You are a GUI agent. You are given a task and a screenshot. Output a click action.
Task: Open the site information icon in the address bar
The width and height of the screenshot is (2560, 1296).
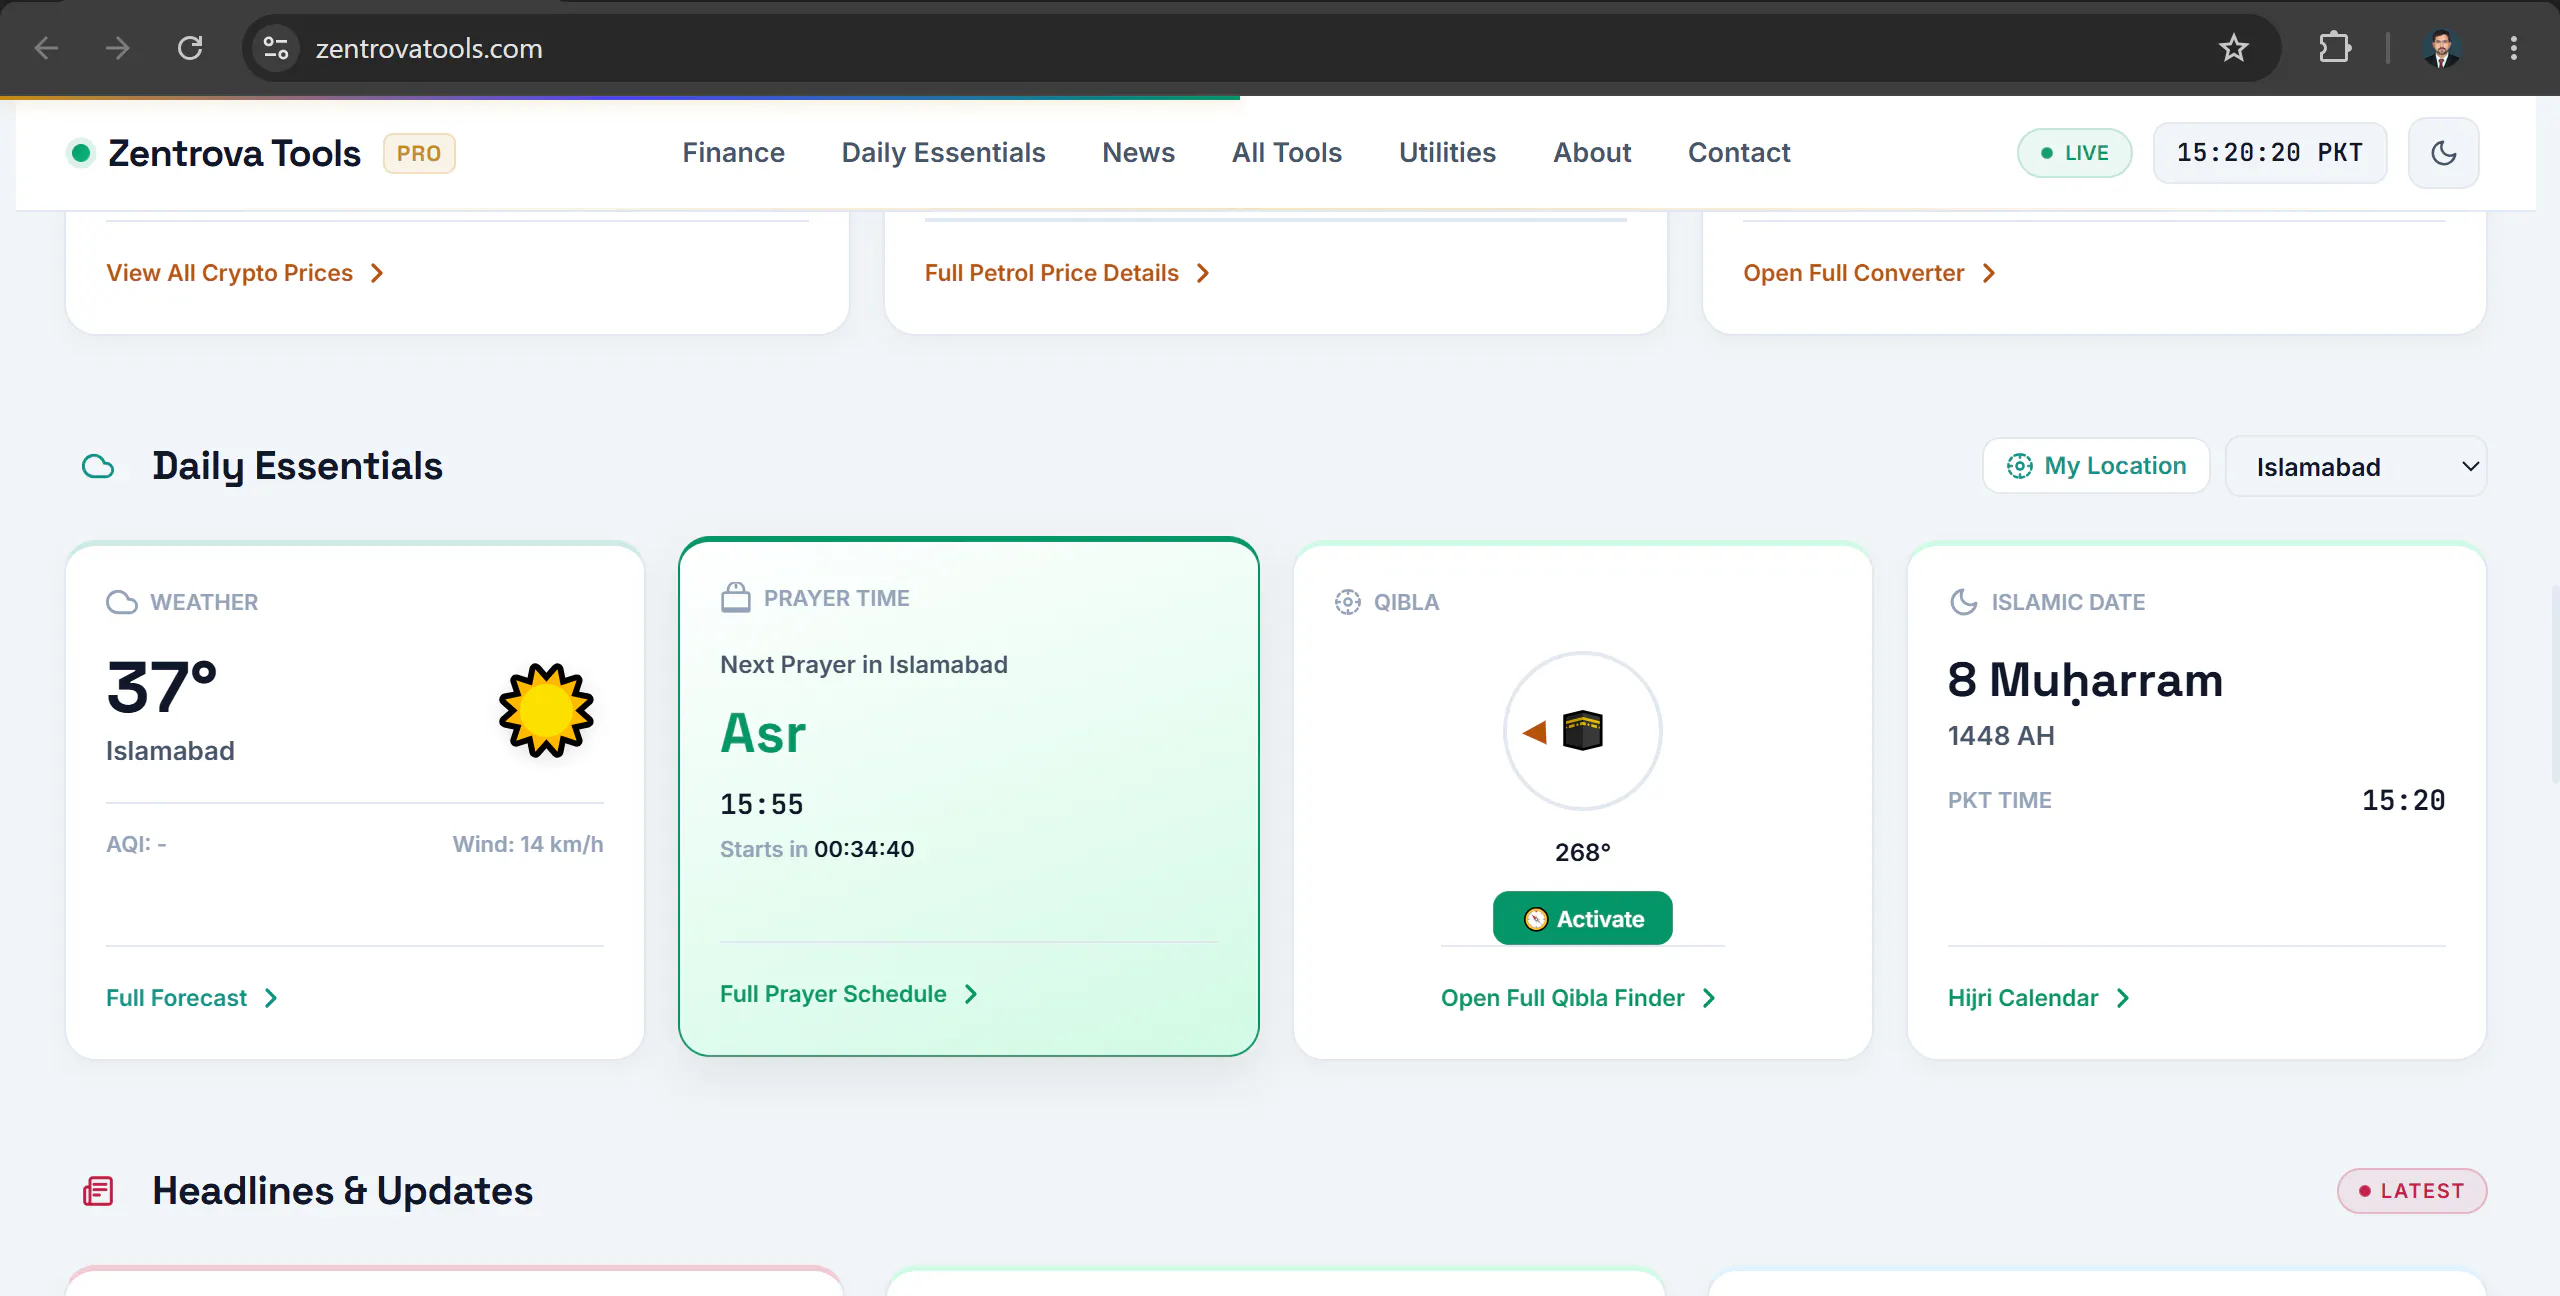click(x=276, y=48)
